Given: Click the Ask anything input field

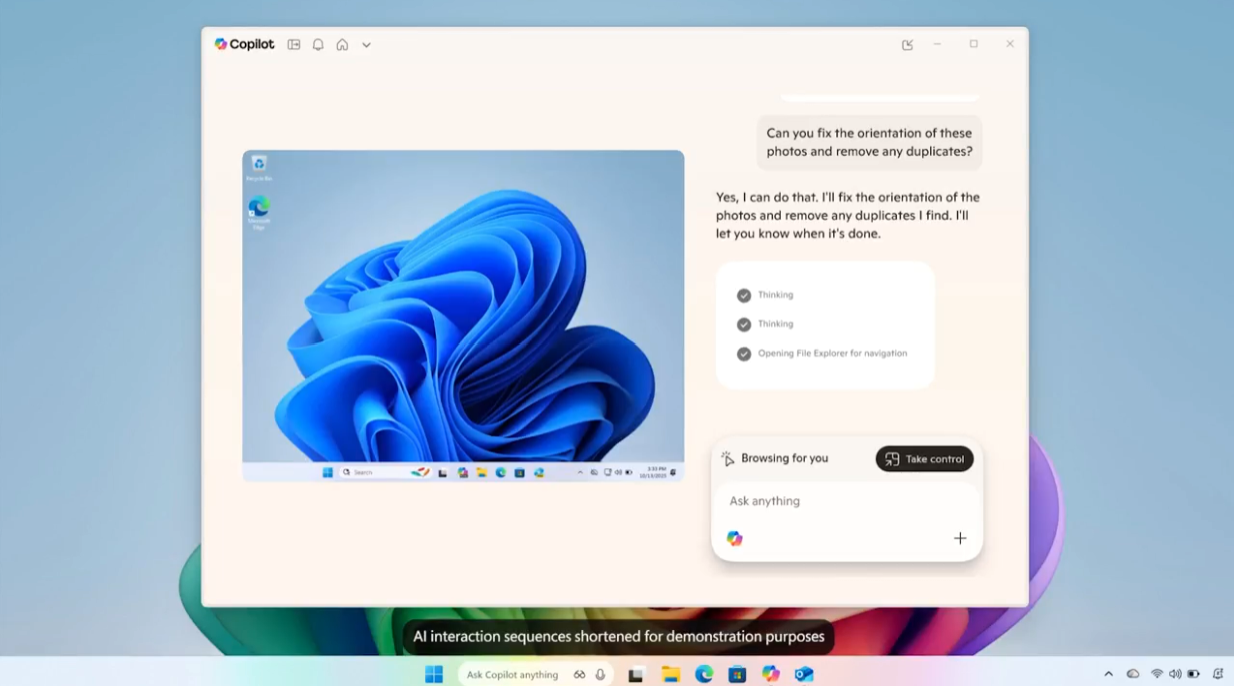Looking at the screenshot, I should tap(845, 501).
